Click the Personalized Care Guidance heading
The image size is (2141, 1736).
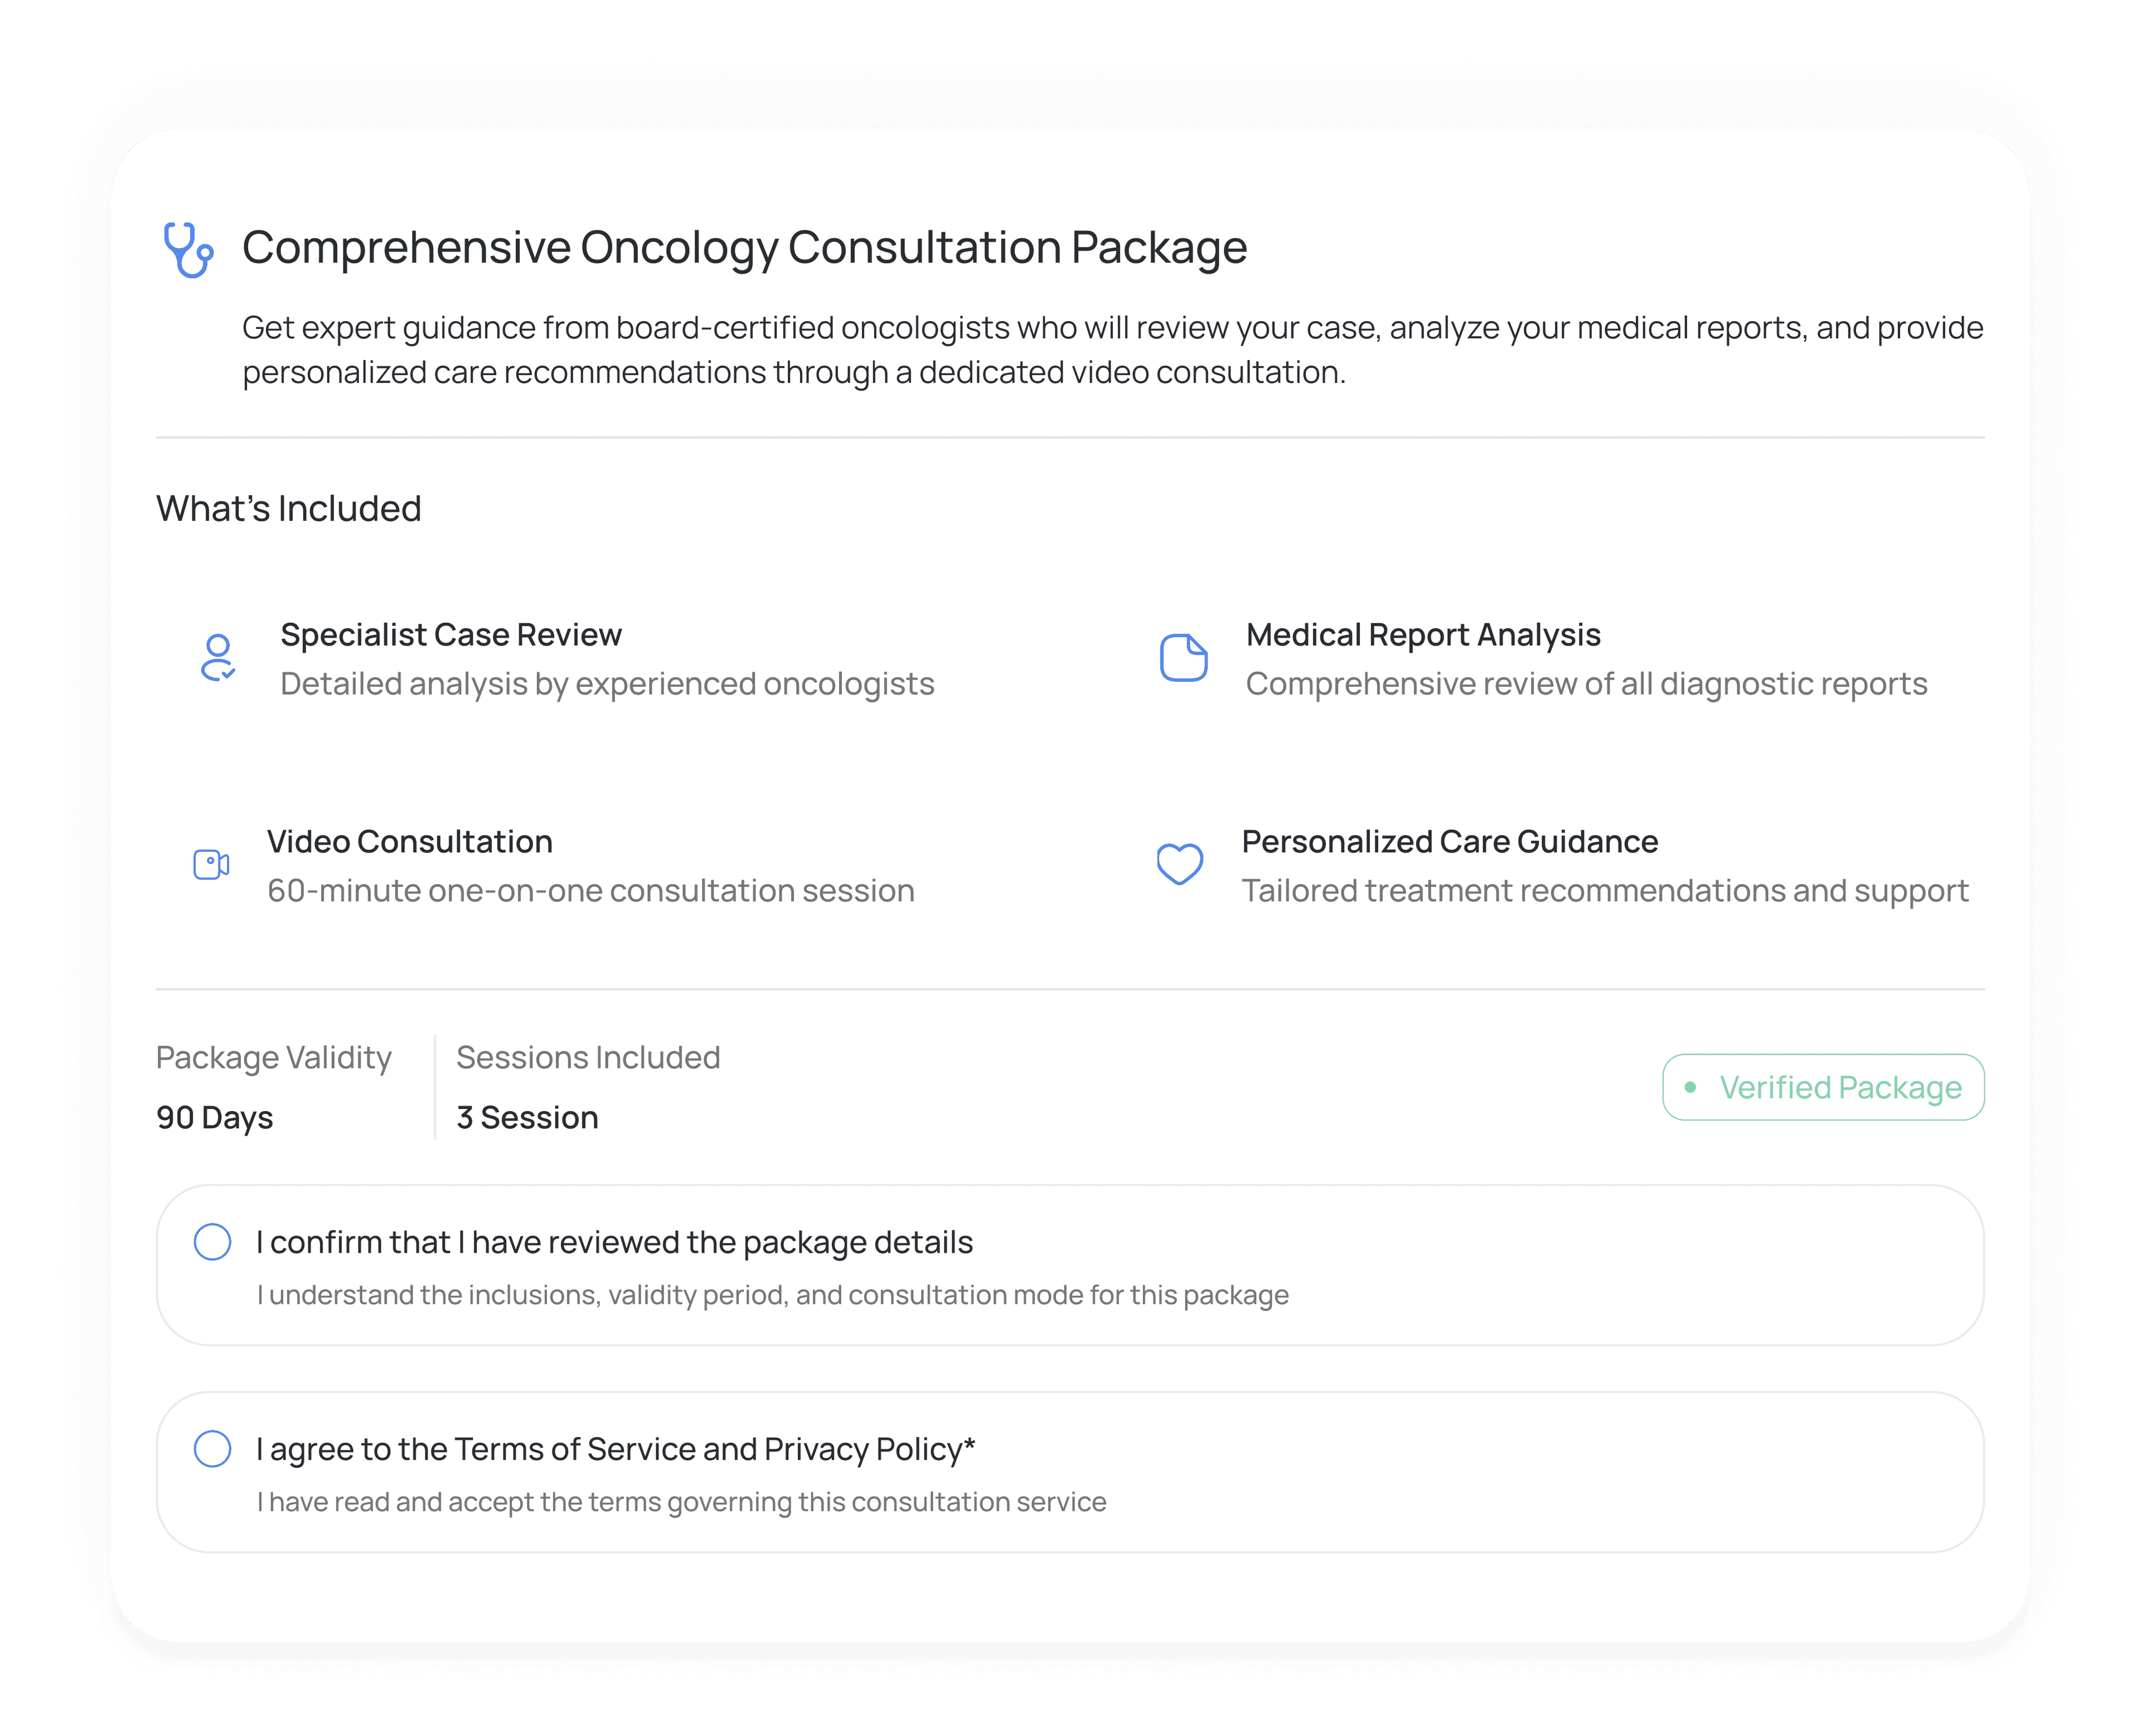coord(1450,842)
